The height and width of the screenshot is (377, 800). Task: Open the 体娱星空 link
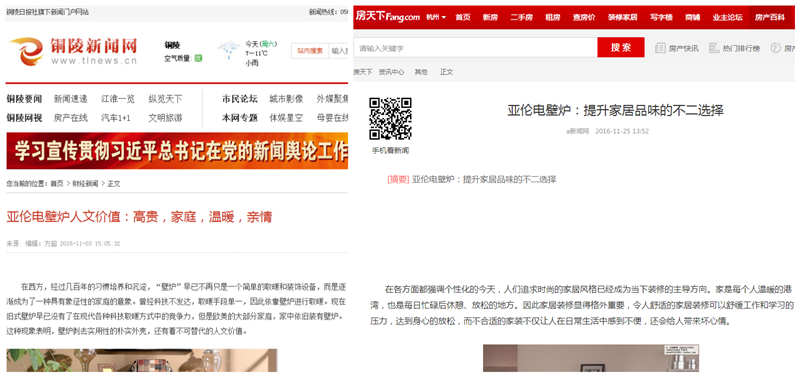click(x=286, y=118)
